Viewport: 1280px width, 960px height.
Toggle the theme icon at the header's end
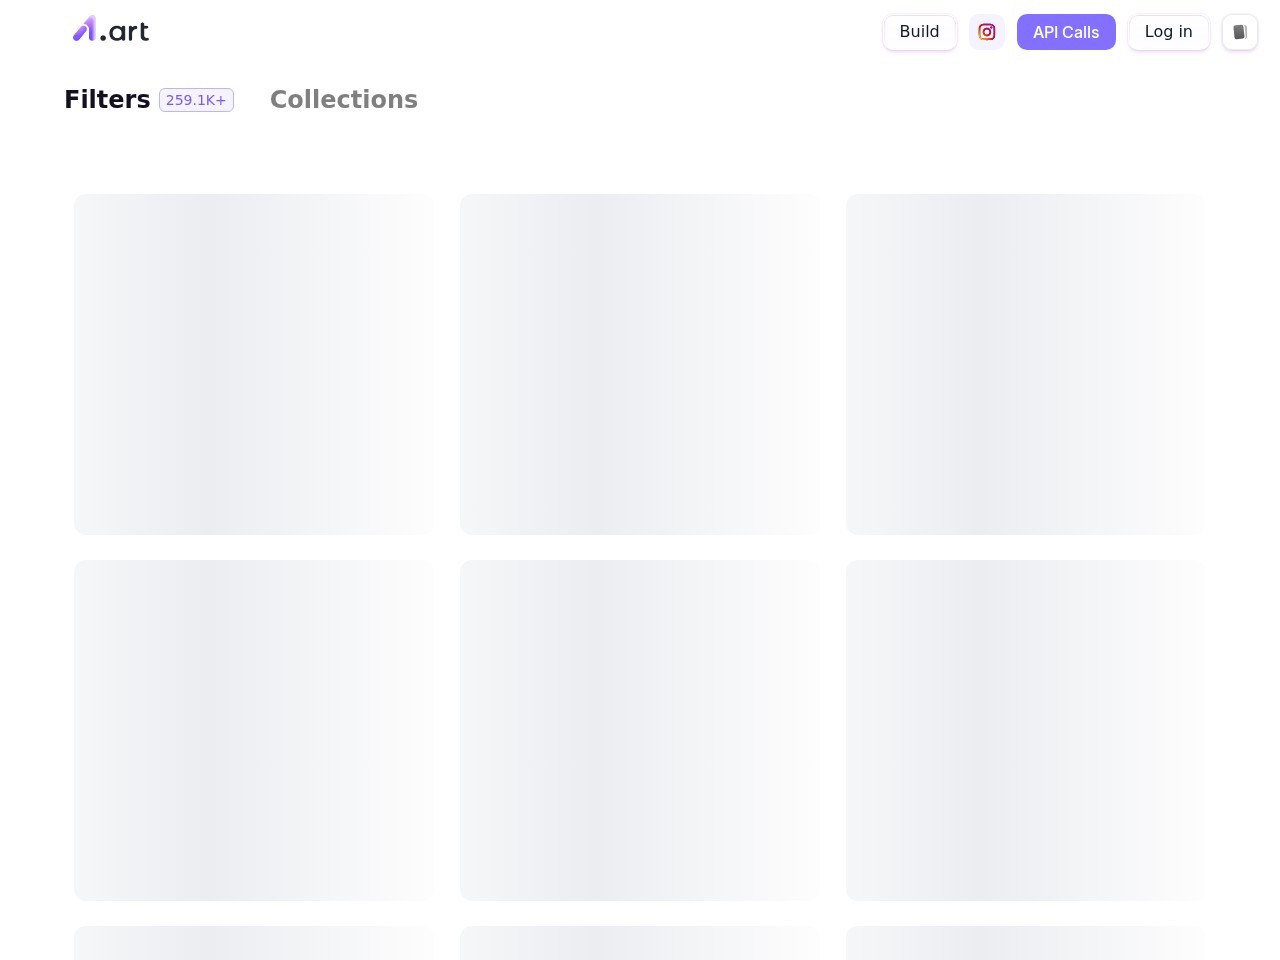(1239, 32)
